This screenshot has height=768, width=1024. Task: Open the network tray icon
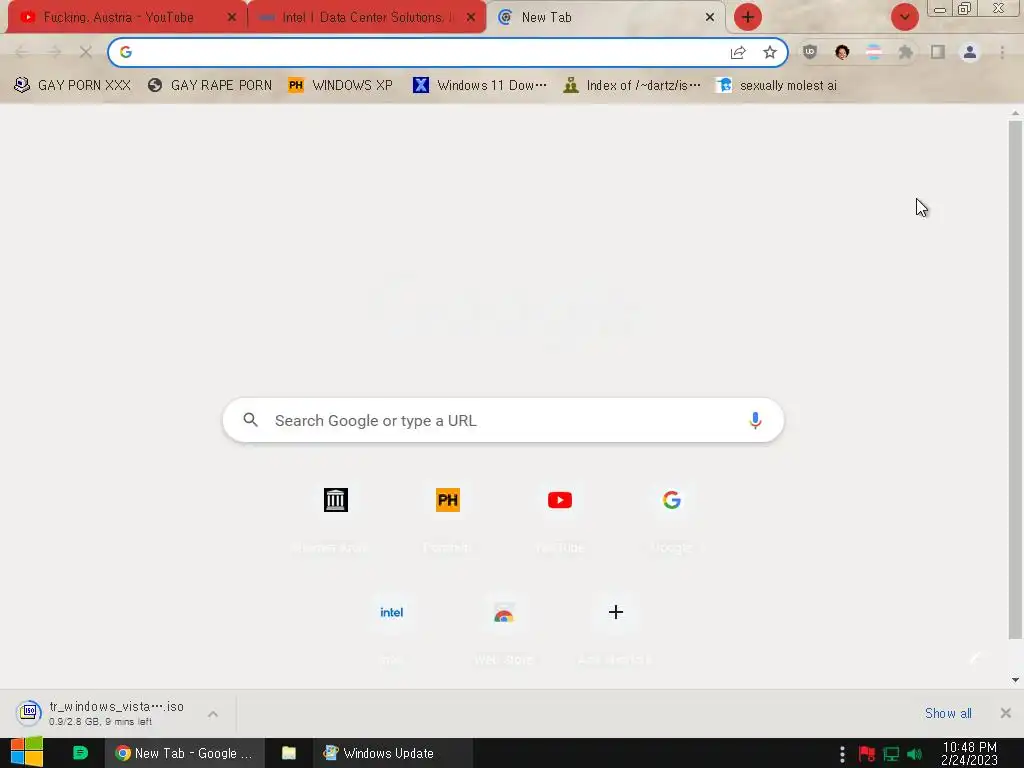tap(891, 754)
